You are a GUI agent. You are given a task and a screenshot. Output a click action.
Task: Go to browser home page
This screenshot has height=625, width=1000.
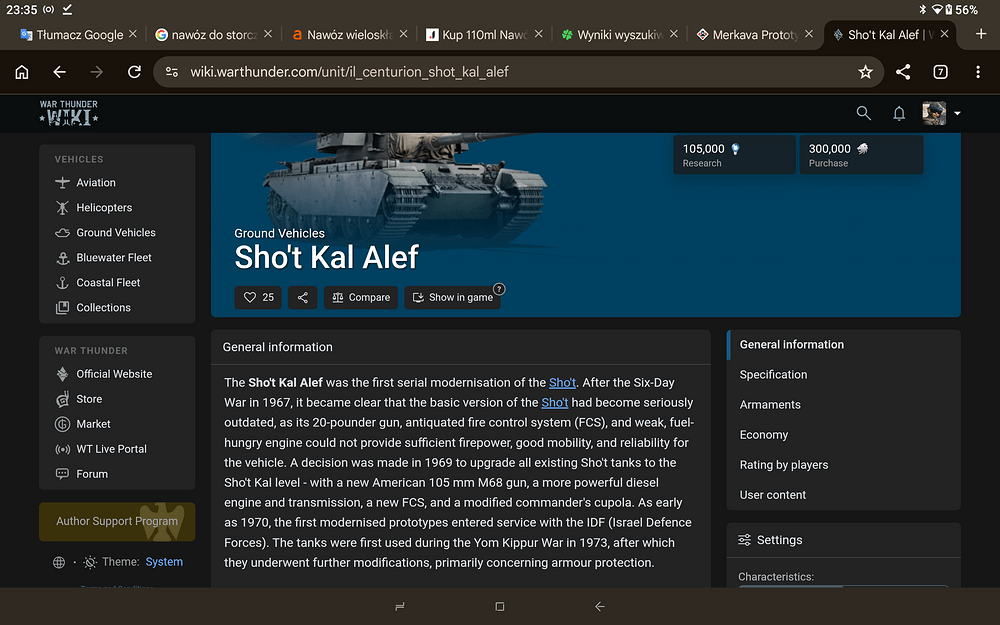click(x=22, y=72)
